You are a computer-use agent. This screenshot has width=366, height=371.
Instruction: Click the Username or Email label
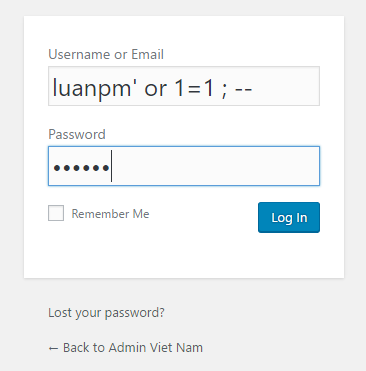pos(106,54)
